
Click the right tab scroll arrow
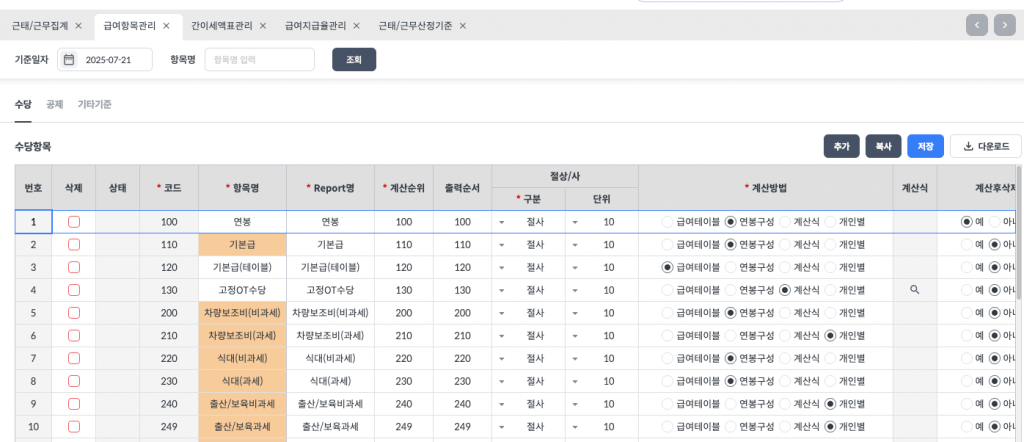point(1004,25)
